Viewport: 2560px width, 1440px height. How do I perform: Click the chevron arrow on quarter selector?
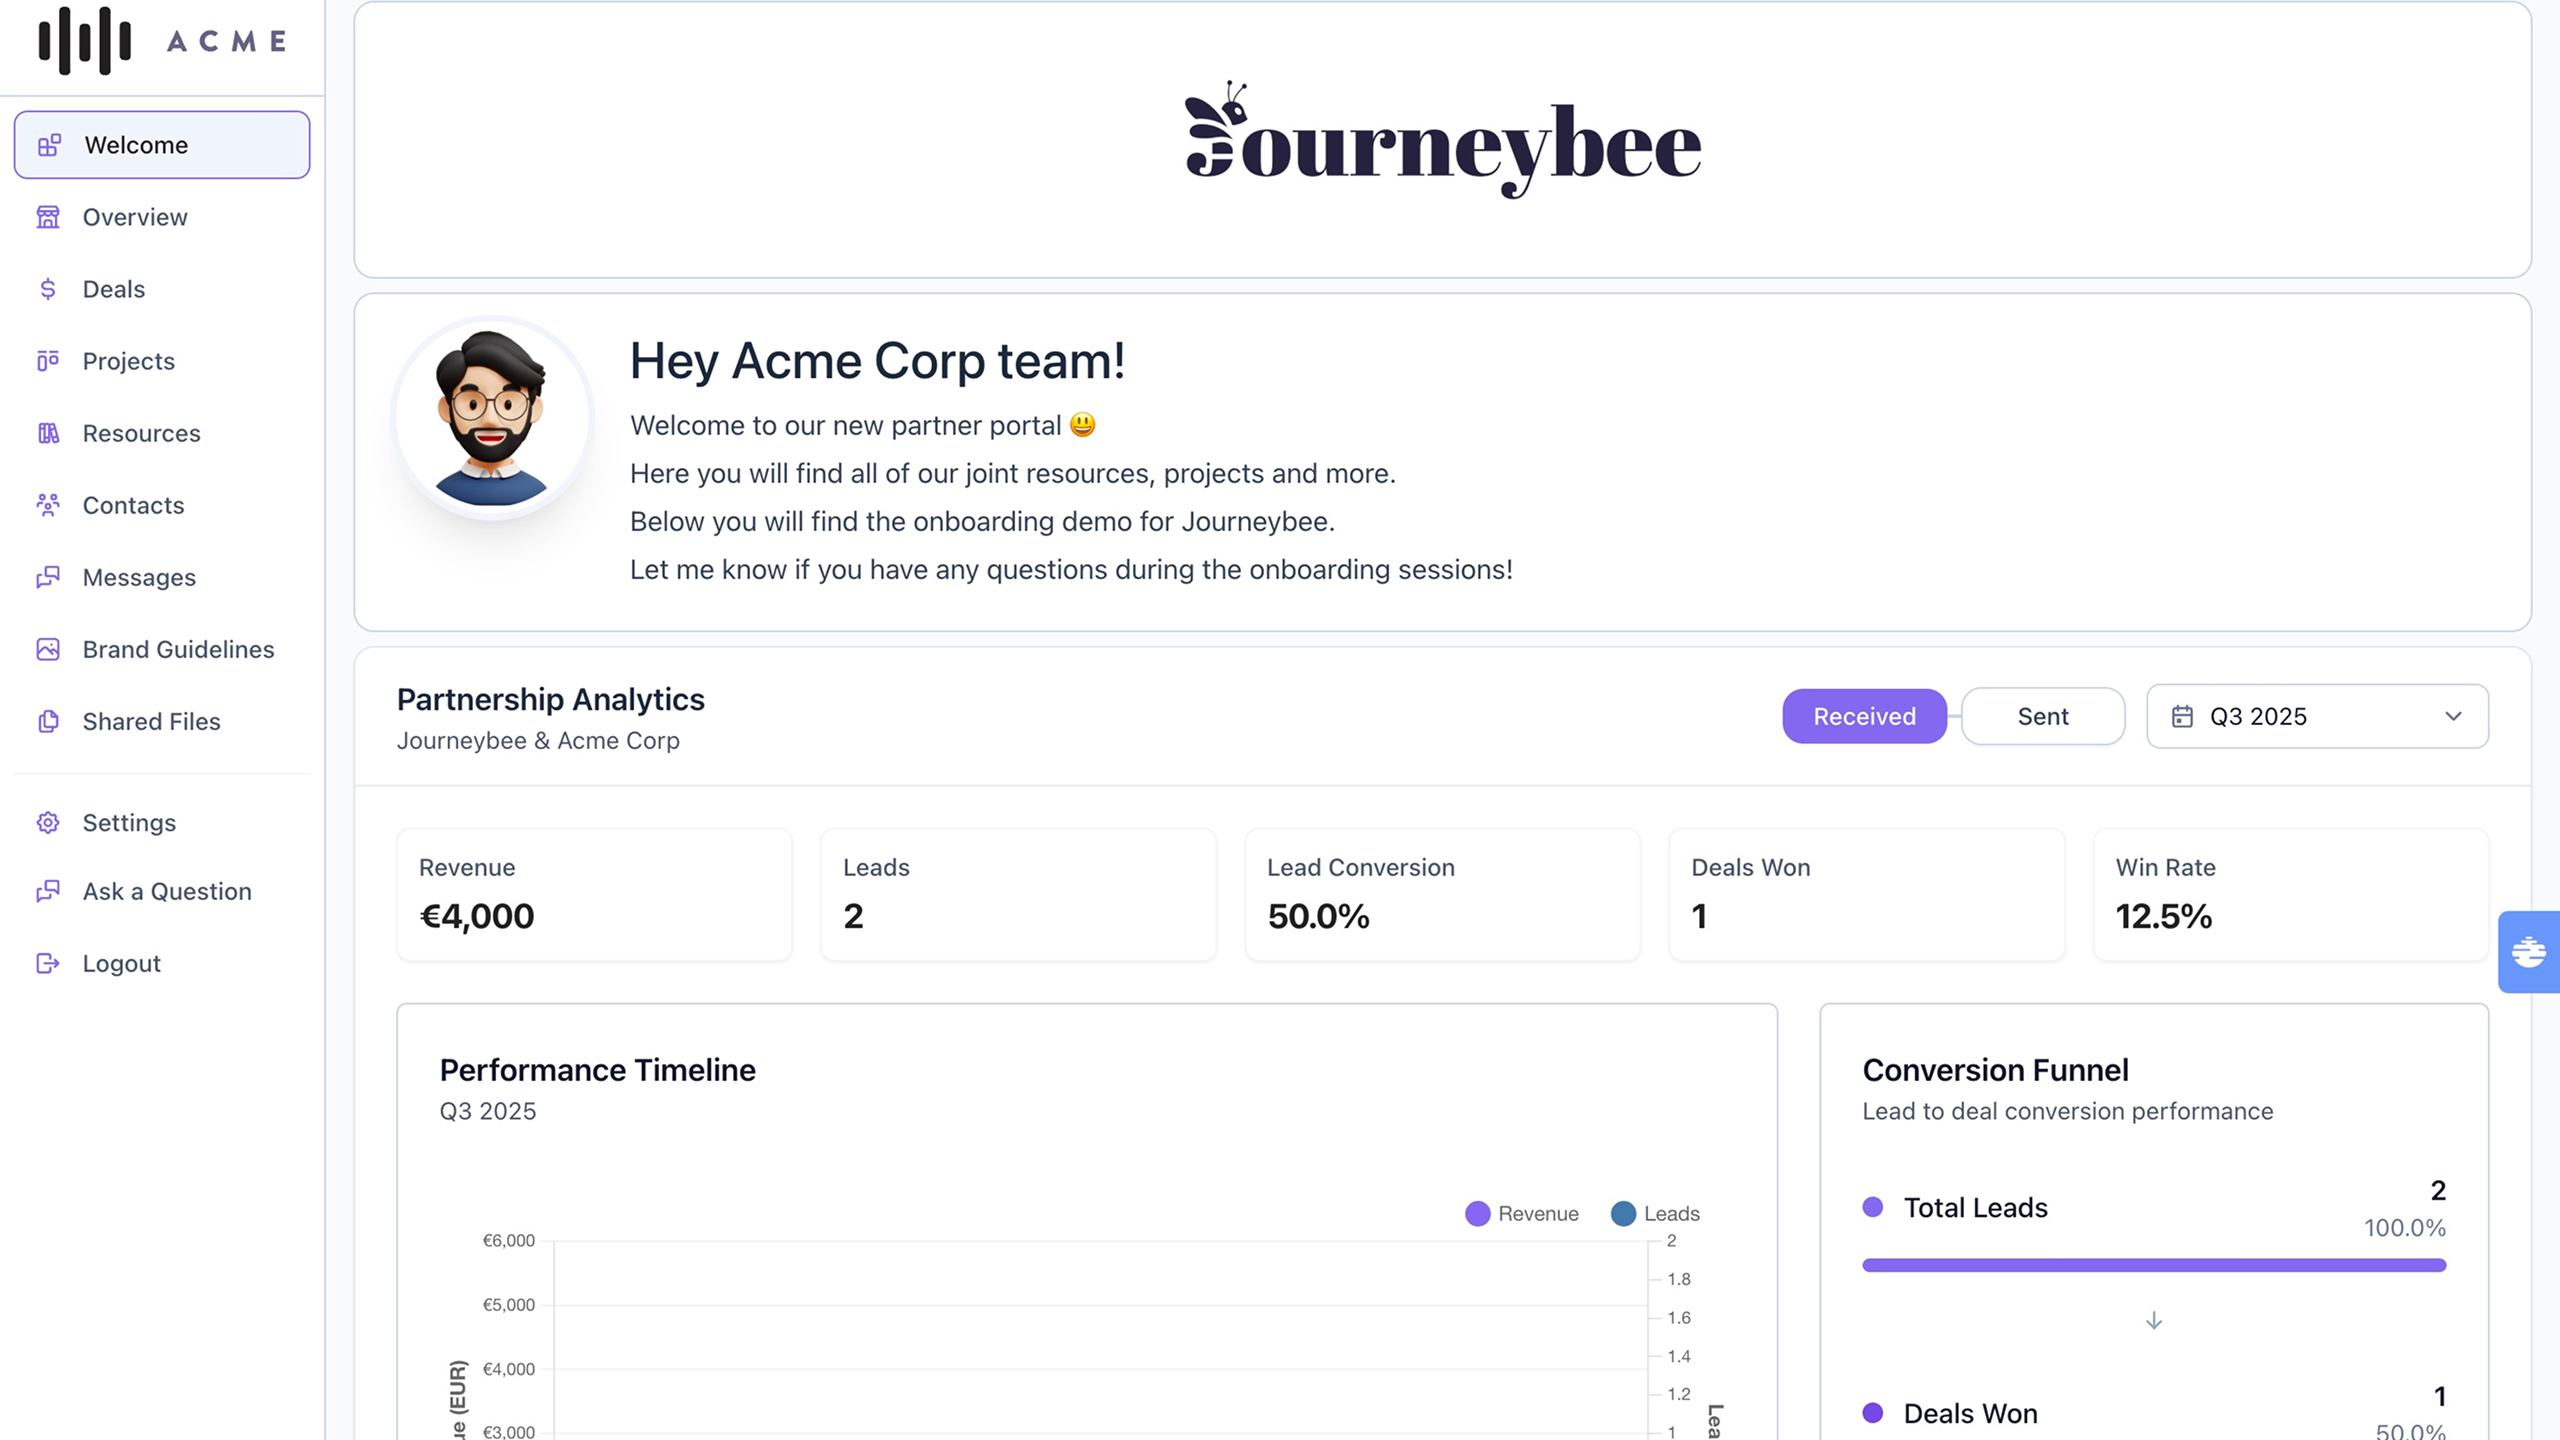(x=2452, y=716)
